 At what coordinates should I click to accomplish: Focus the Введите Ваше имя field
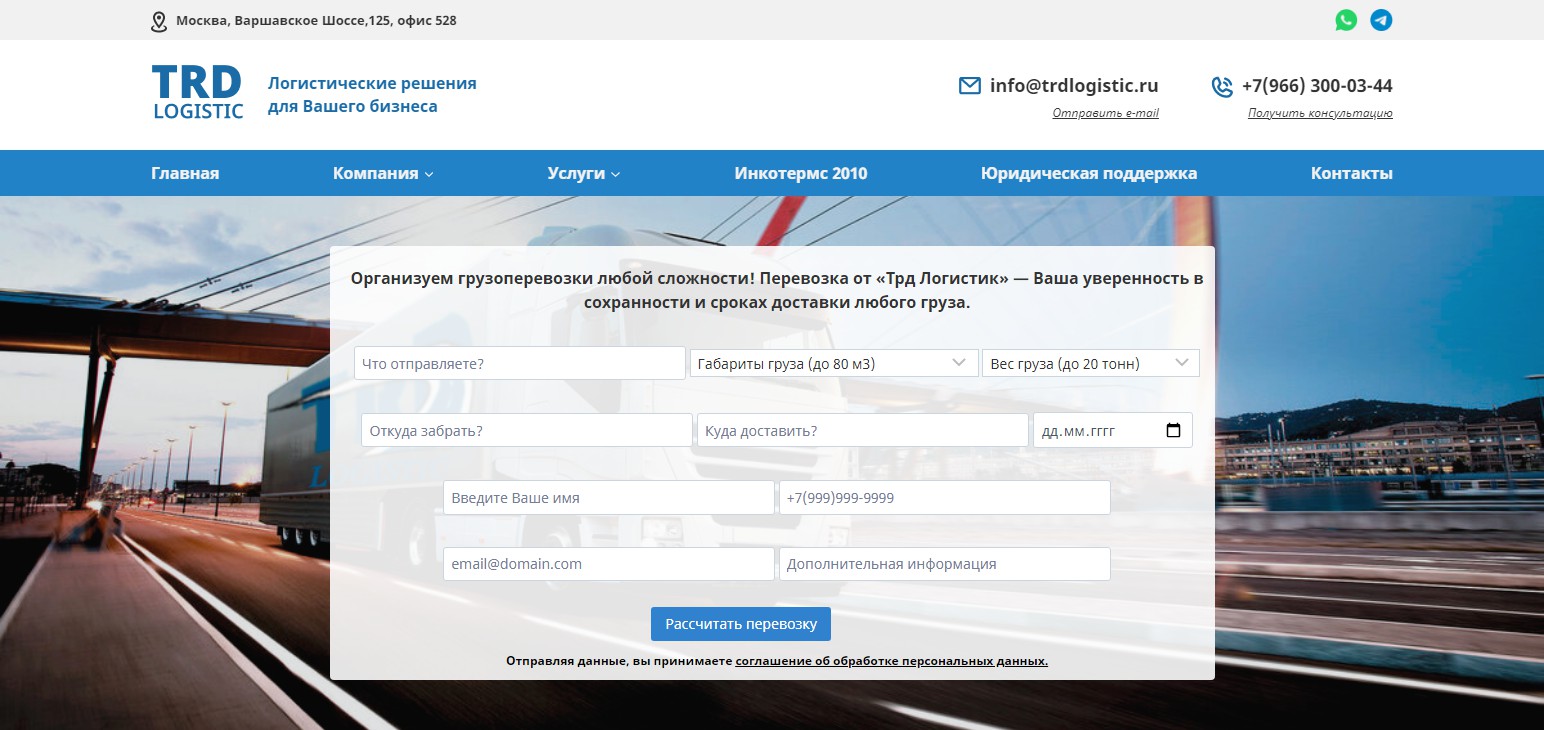[609, 497]
